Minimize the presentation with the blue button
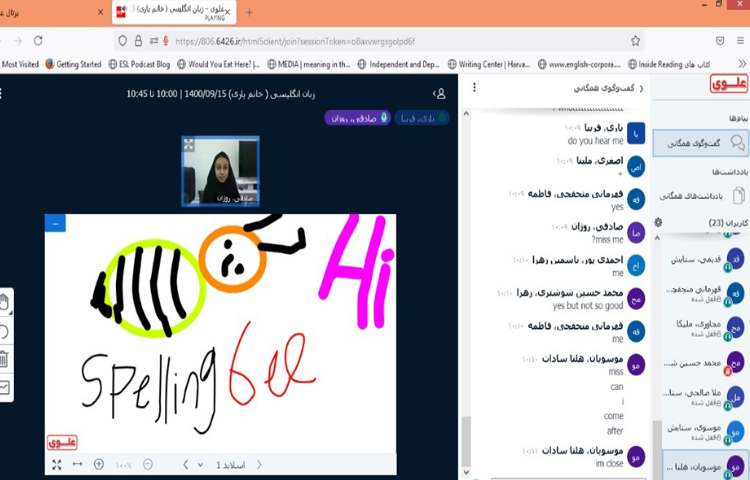The height and width of the screenshot is (480, 750). (55, 223)
